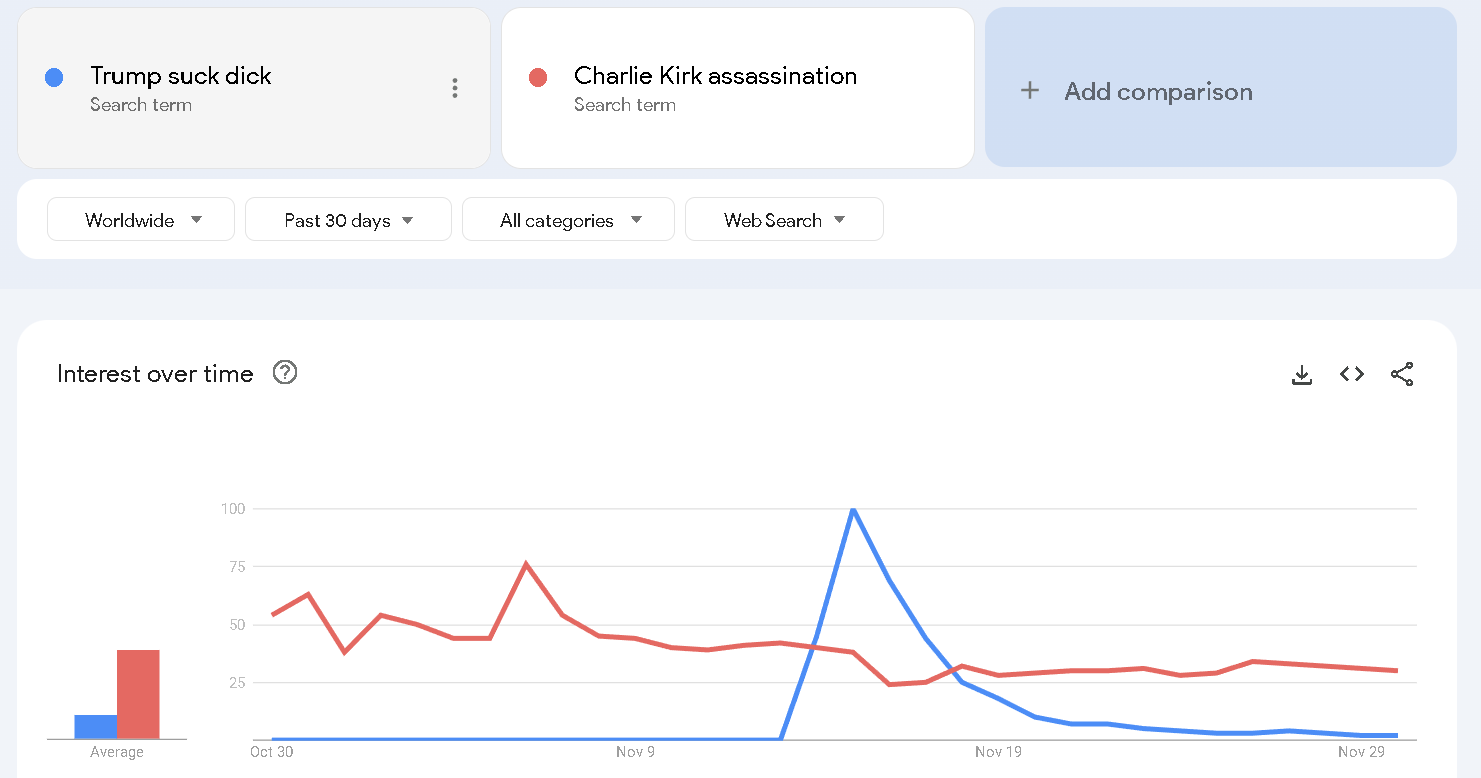Click the blue line's peak at 100
This screenshot has width=1481, height=778.
point(853,510)
